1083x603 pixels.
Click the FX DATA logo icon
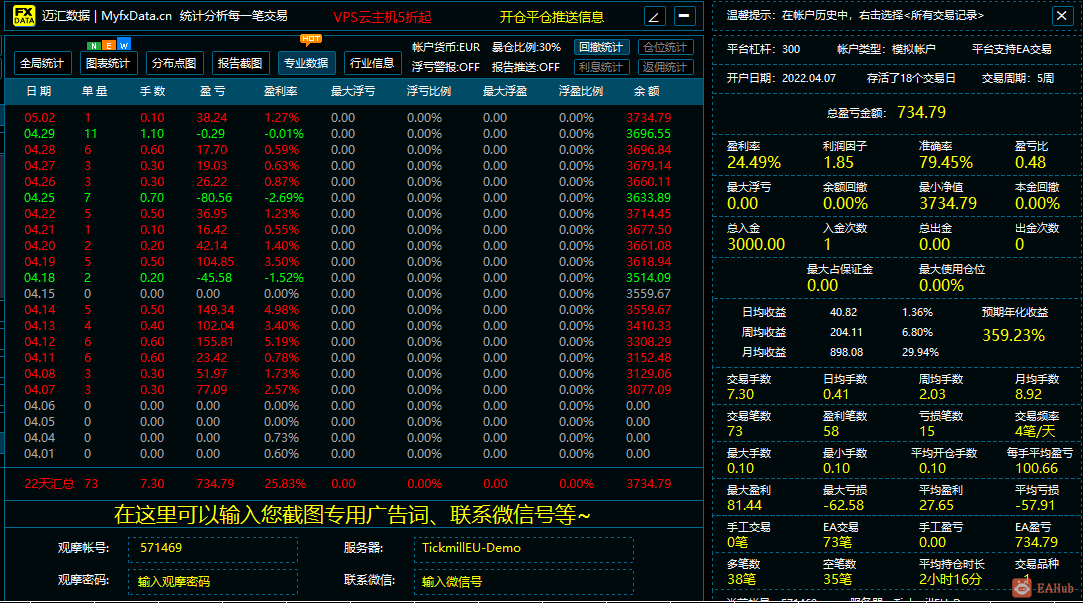point(24,15)
